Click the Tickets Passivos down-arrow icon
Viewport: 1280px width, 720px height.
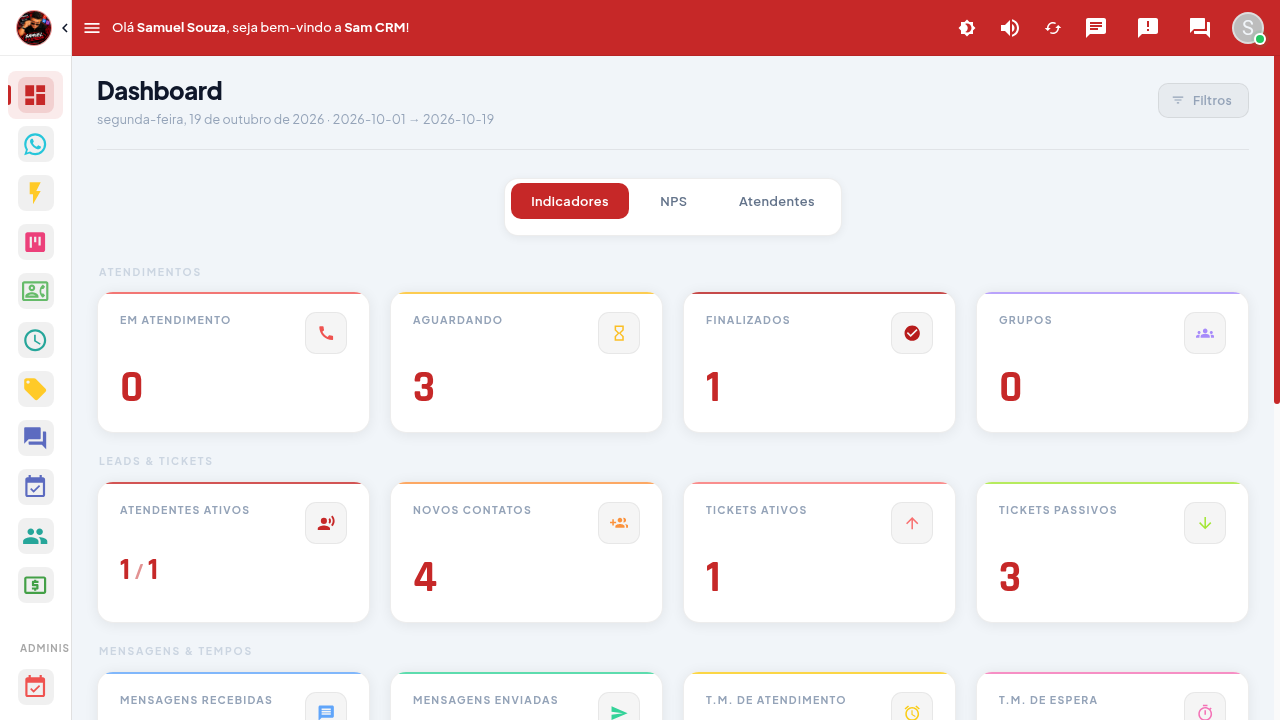tap(1205, 523)
